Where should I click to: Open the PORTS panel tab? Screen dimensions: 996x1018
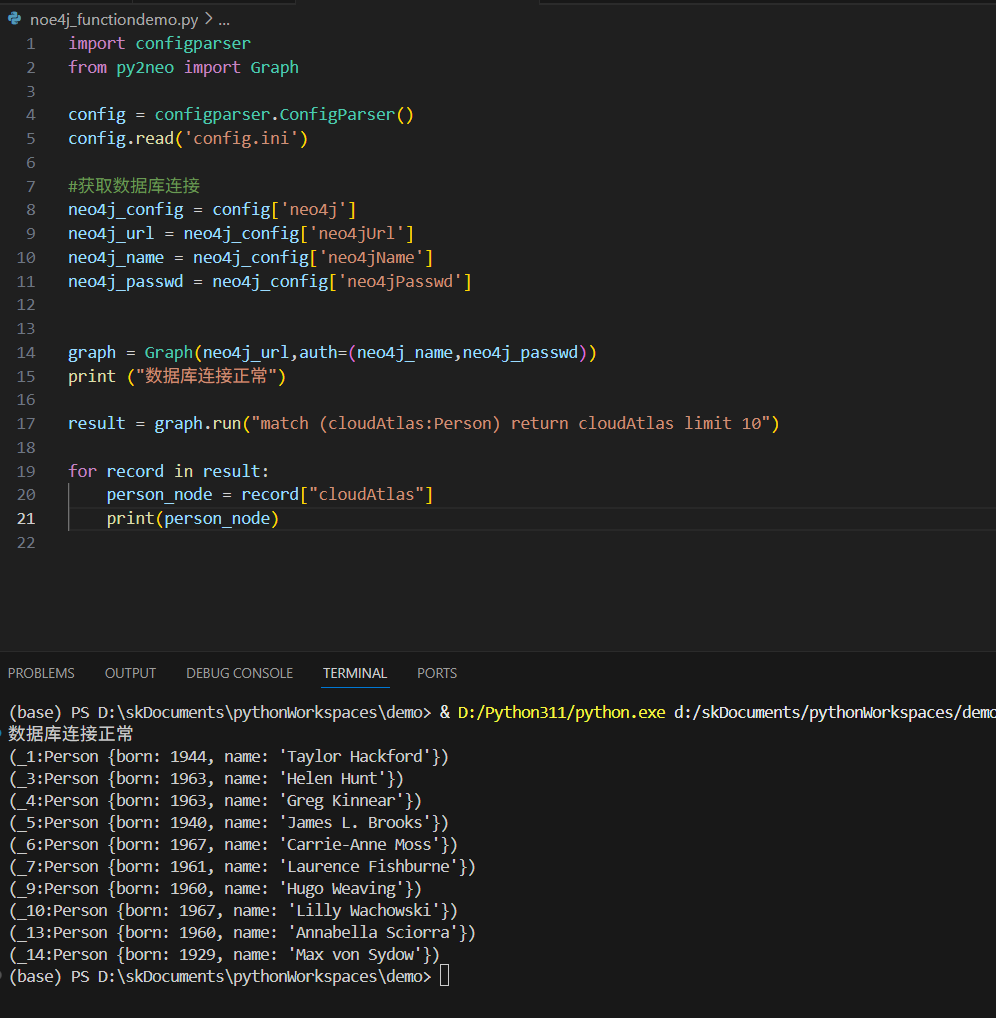[x=437, y=673]
